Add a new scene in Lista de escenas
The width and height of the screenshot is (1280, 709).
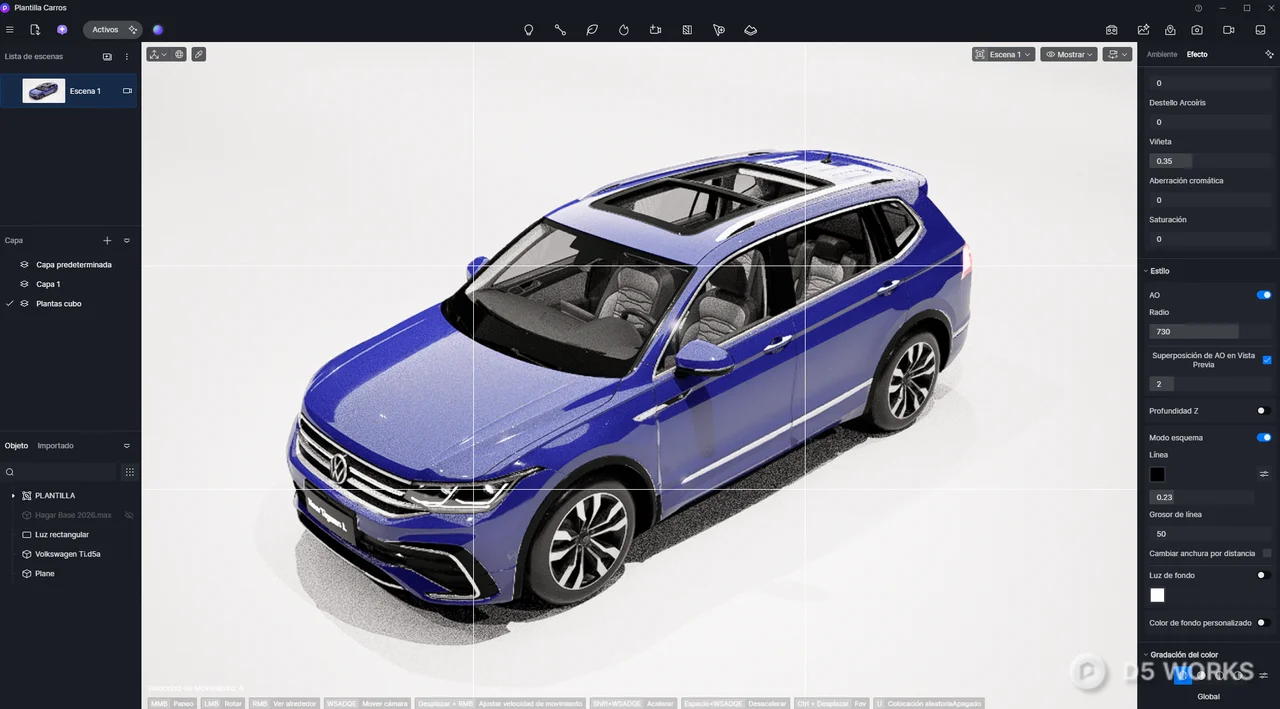click(x=107, y=57)
